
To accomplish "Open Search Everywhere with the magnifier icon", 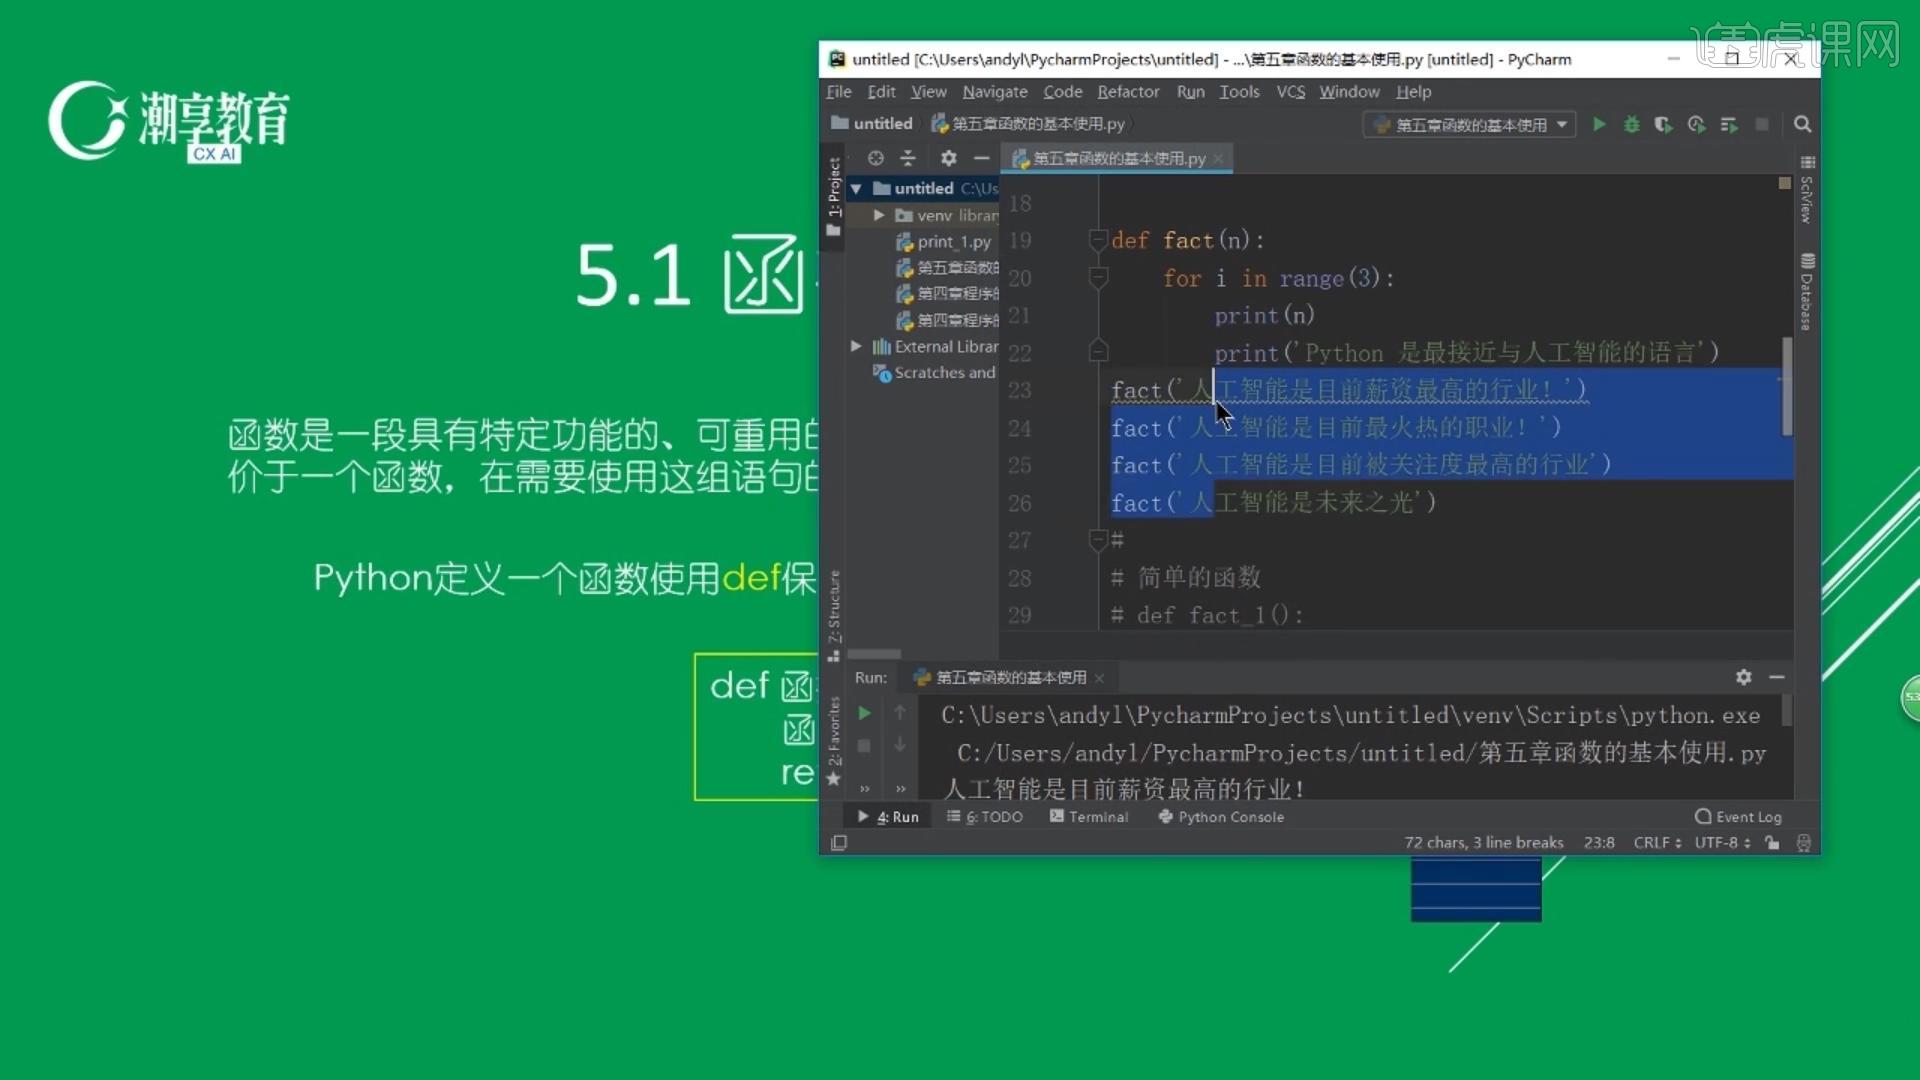I will pyautogui.click(x=1803, y=124).
